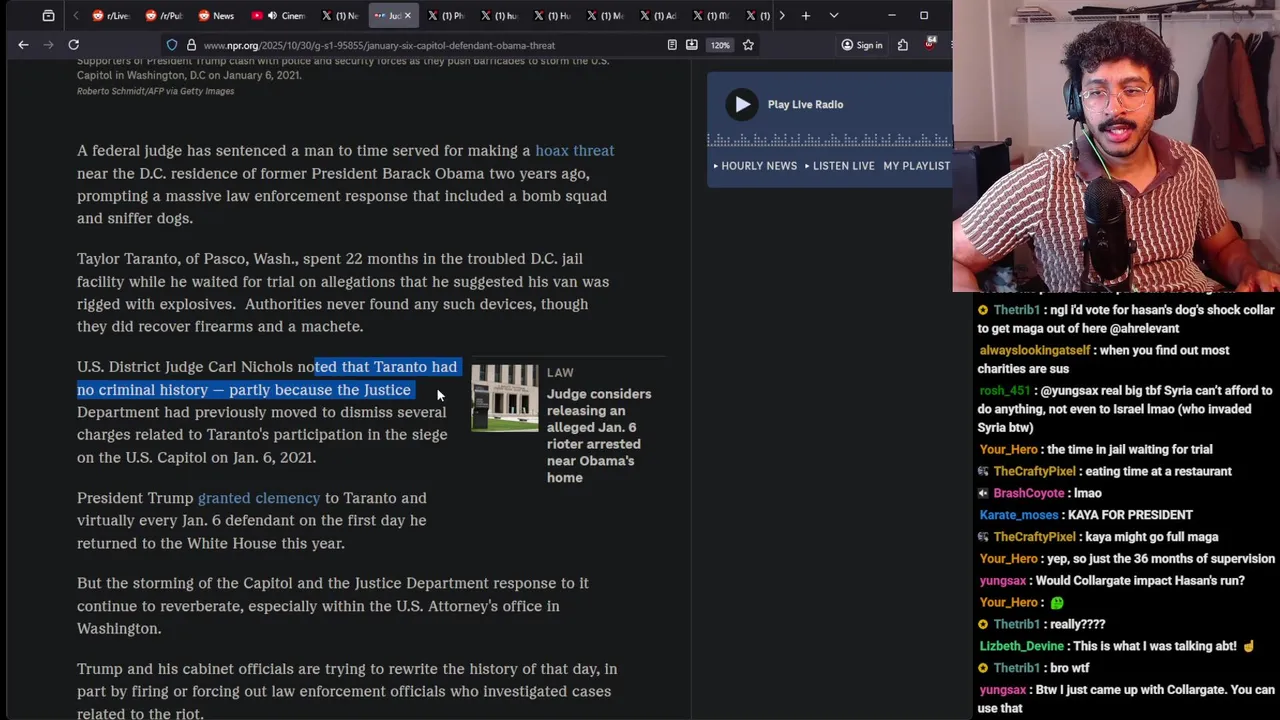Expand the LISTEN LIVE section
1280x720 pixels.
(x=840, y=165)
